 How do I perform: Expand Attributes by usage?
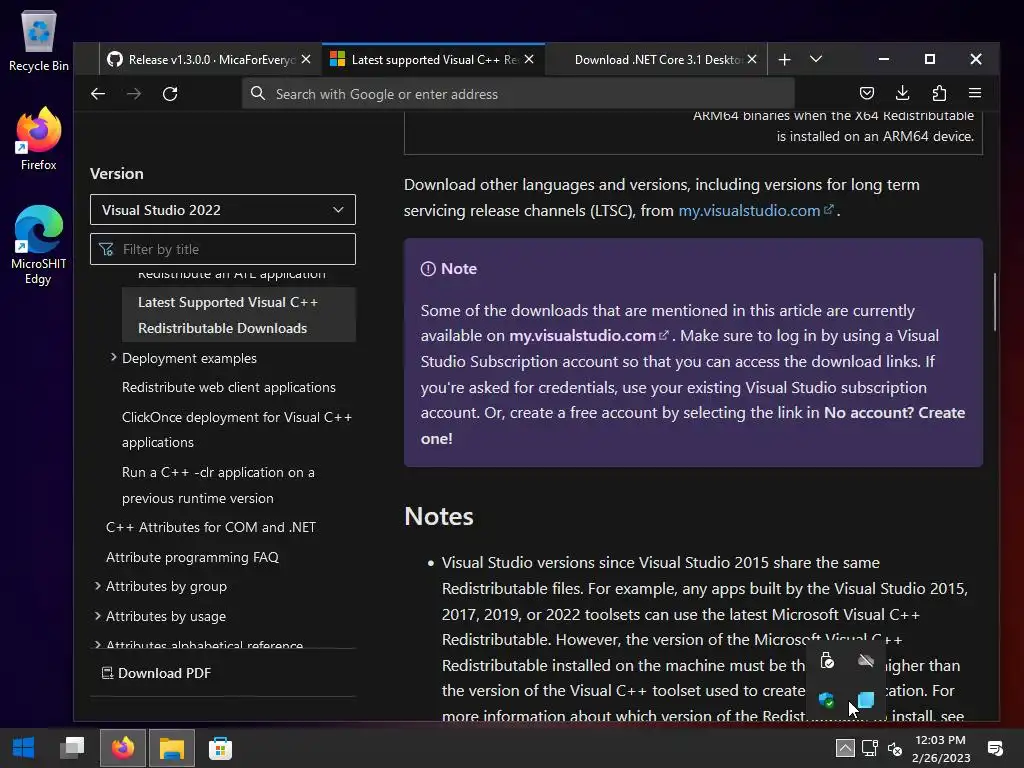pos(97,616)
